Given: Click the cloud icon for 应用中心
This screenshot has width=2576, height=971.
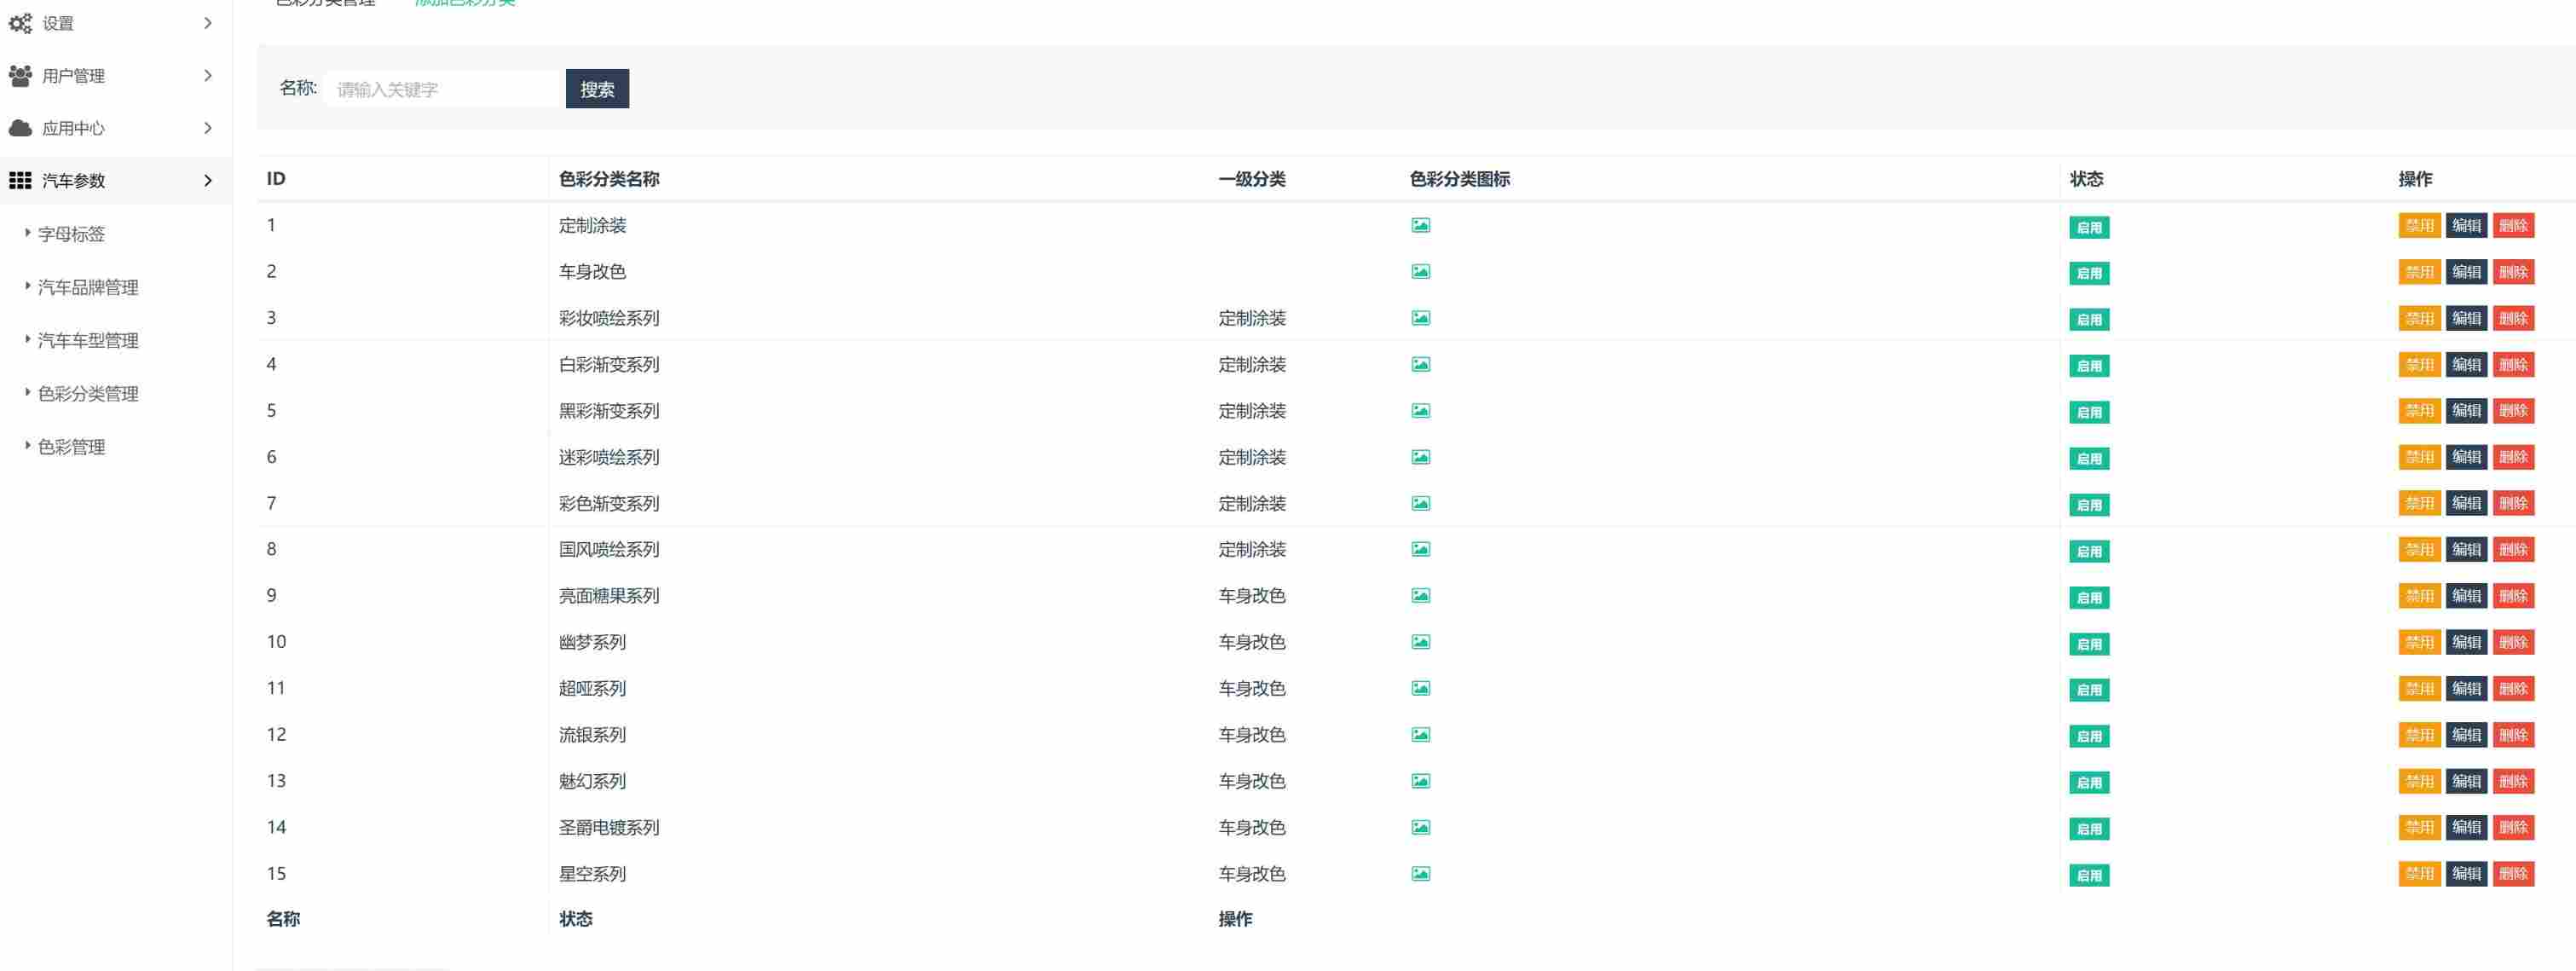Looking at the screenshot, I should [x=20, y=128].
